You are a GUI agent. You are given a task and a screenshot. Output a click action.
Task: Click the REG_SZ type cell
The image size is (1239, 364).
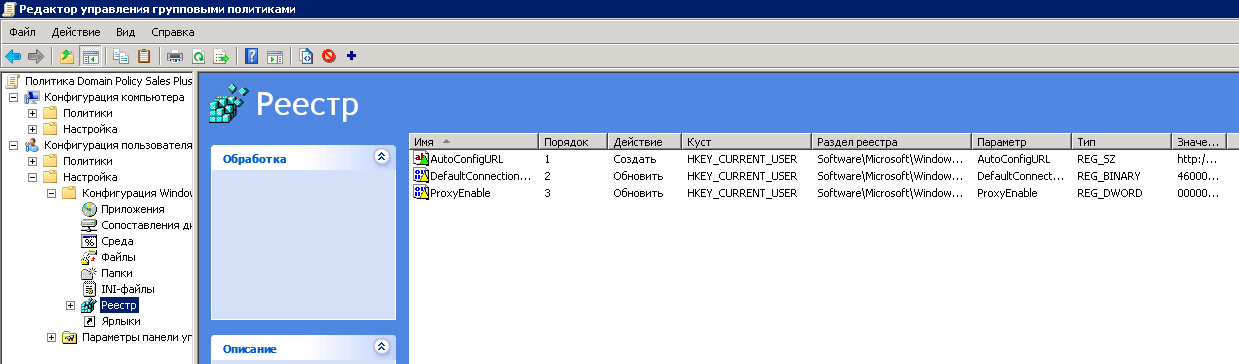(x=1096, y=159)
